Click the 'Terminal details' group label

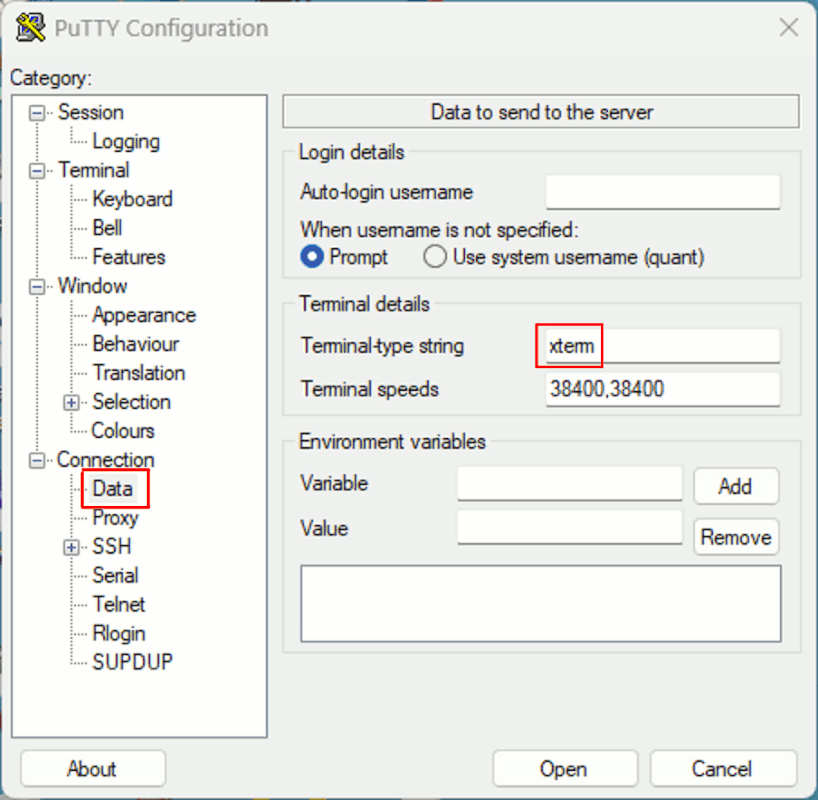[x=364, y=304]
